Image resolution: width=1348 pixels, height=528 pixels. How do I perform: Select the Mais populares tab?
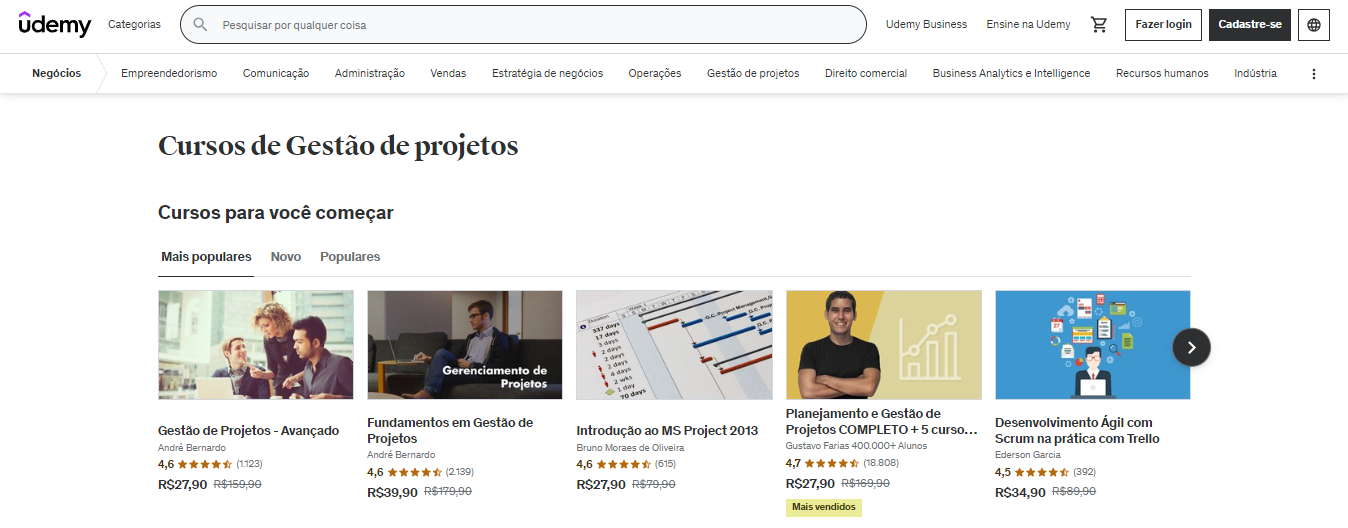(206, 257)
